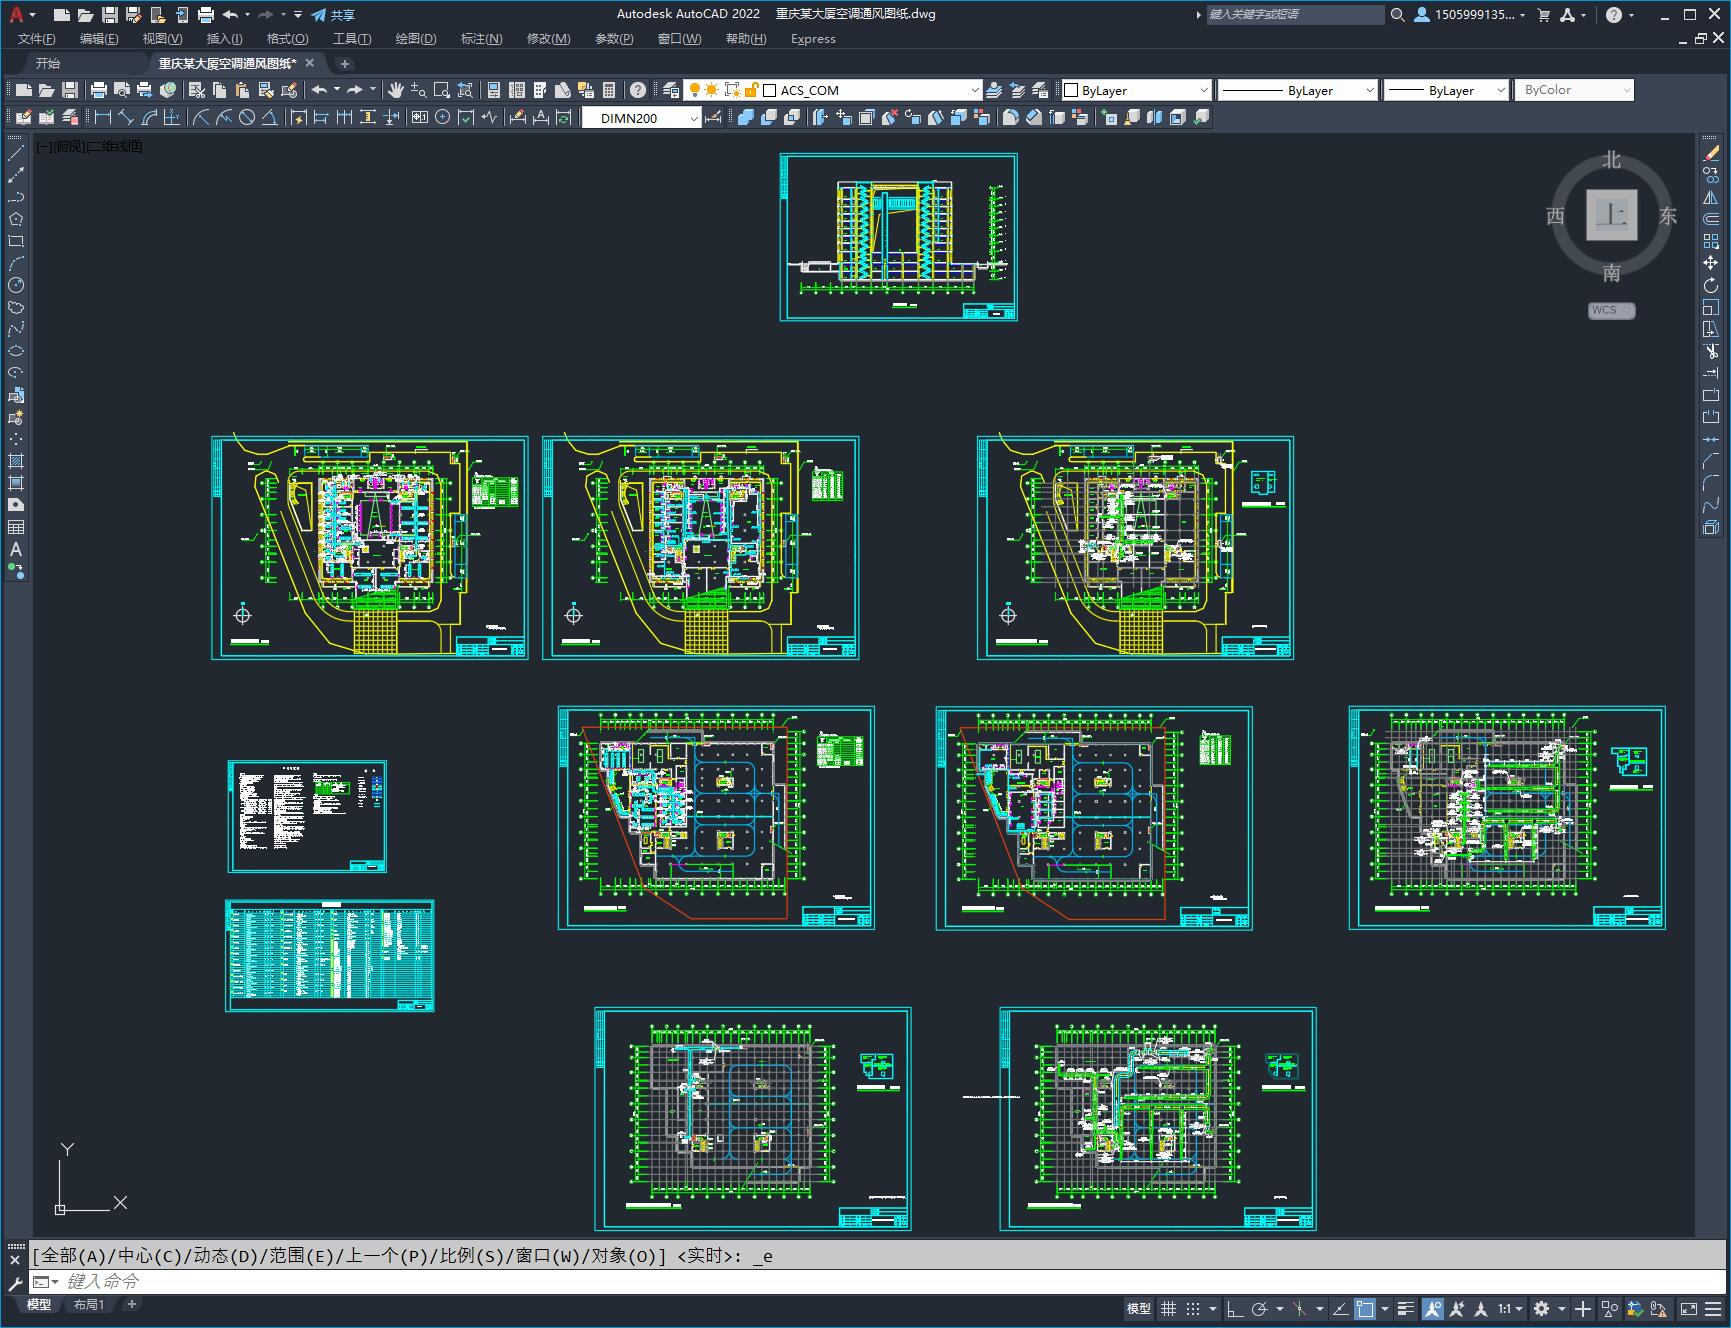Open the ByColor plot style dropdown
Image resolution: width=1731 pixels, height=1328 pixels.
1574,90
